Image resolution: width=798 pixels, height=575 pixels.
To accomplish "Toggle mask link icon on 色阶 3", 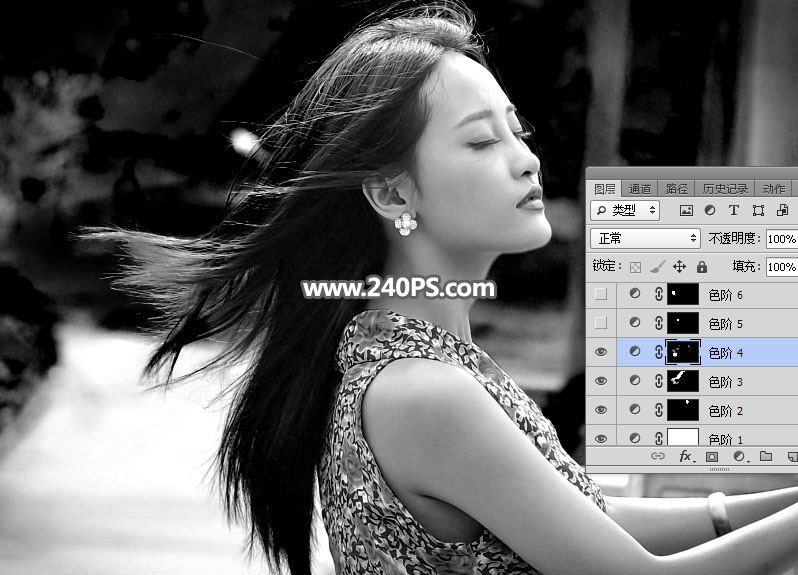I will coord(659,381).
